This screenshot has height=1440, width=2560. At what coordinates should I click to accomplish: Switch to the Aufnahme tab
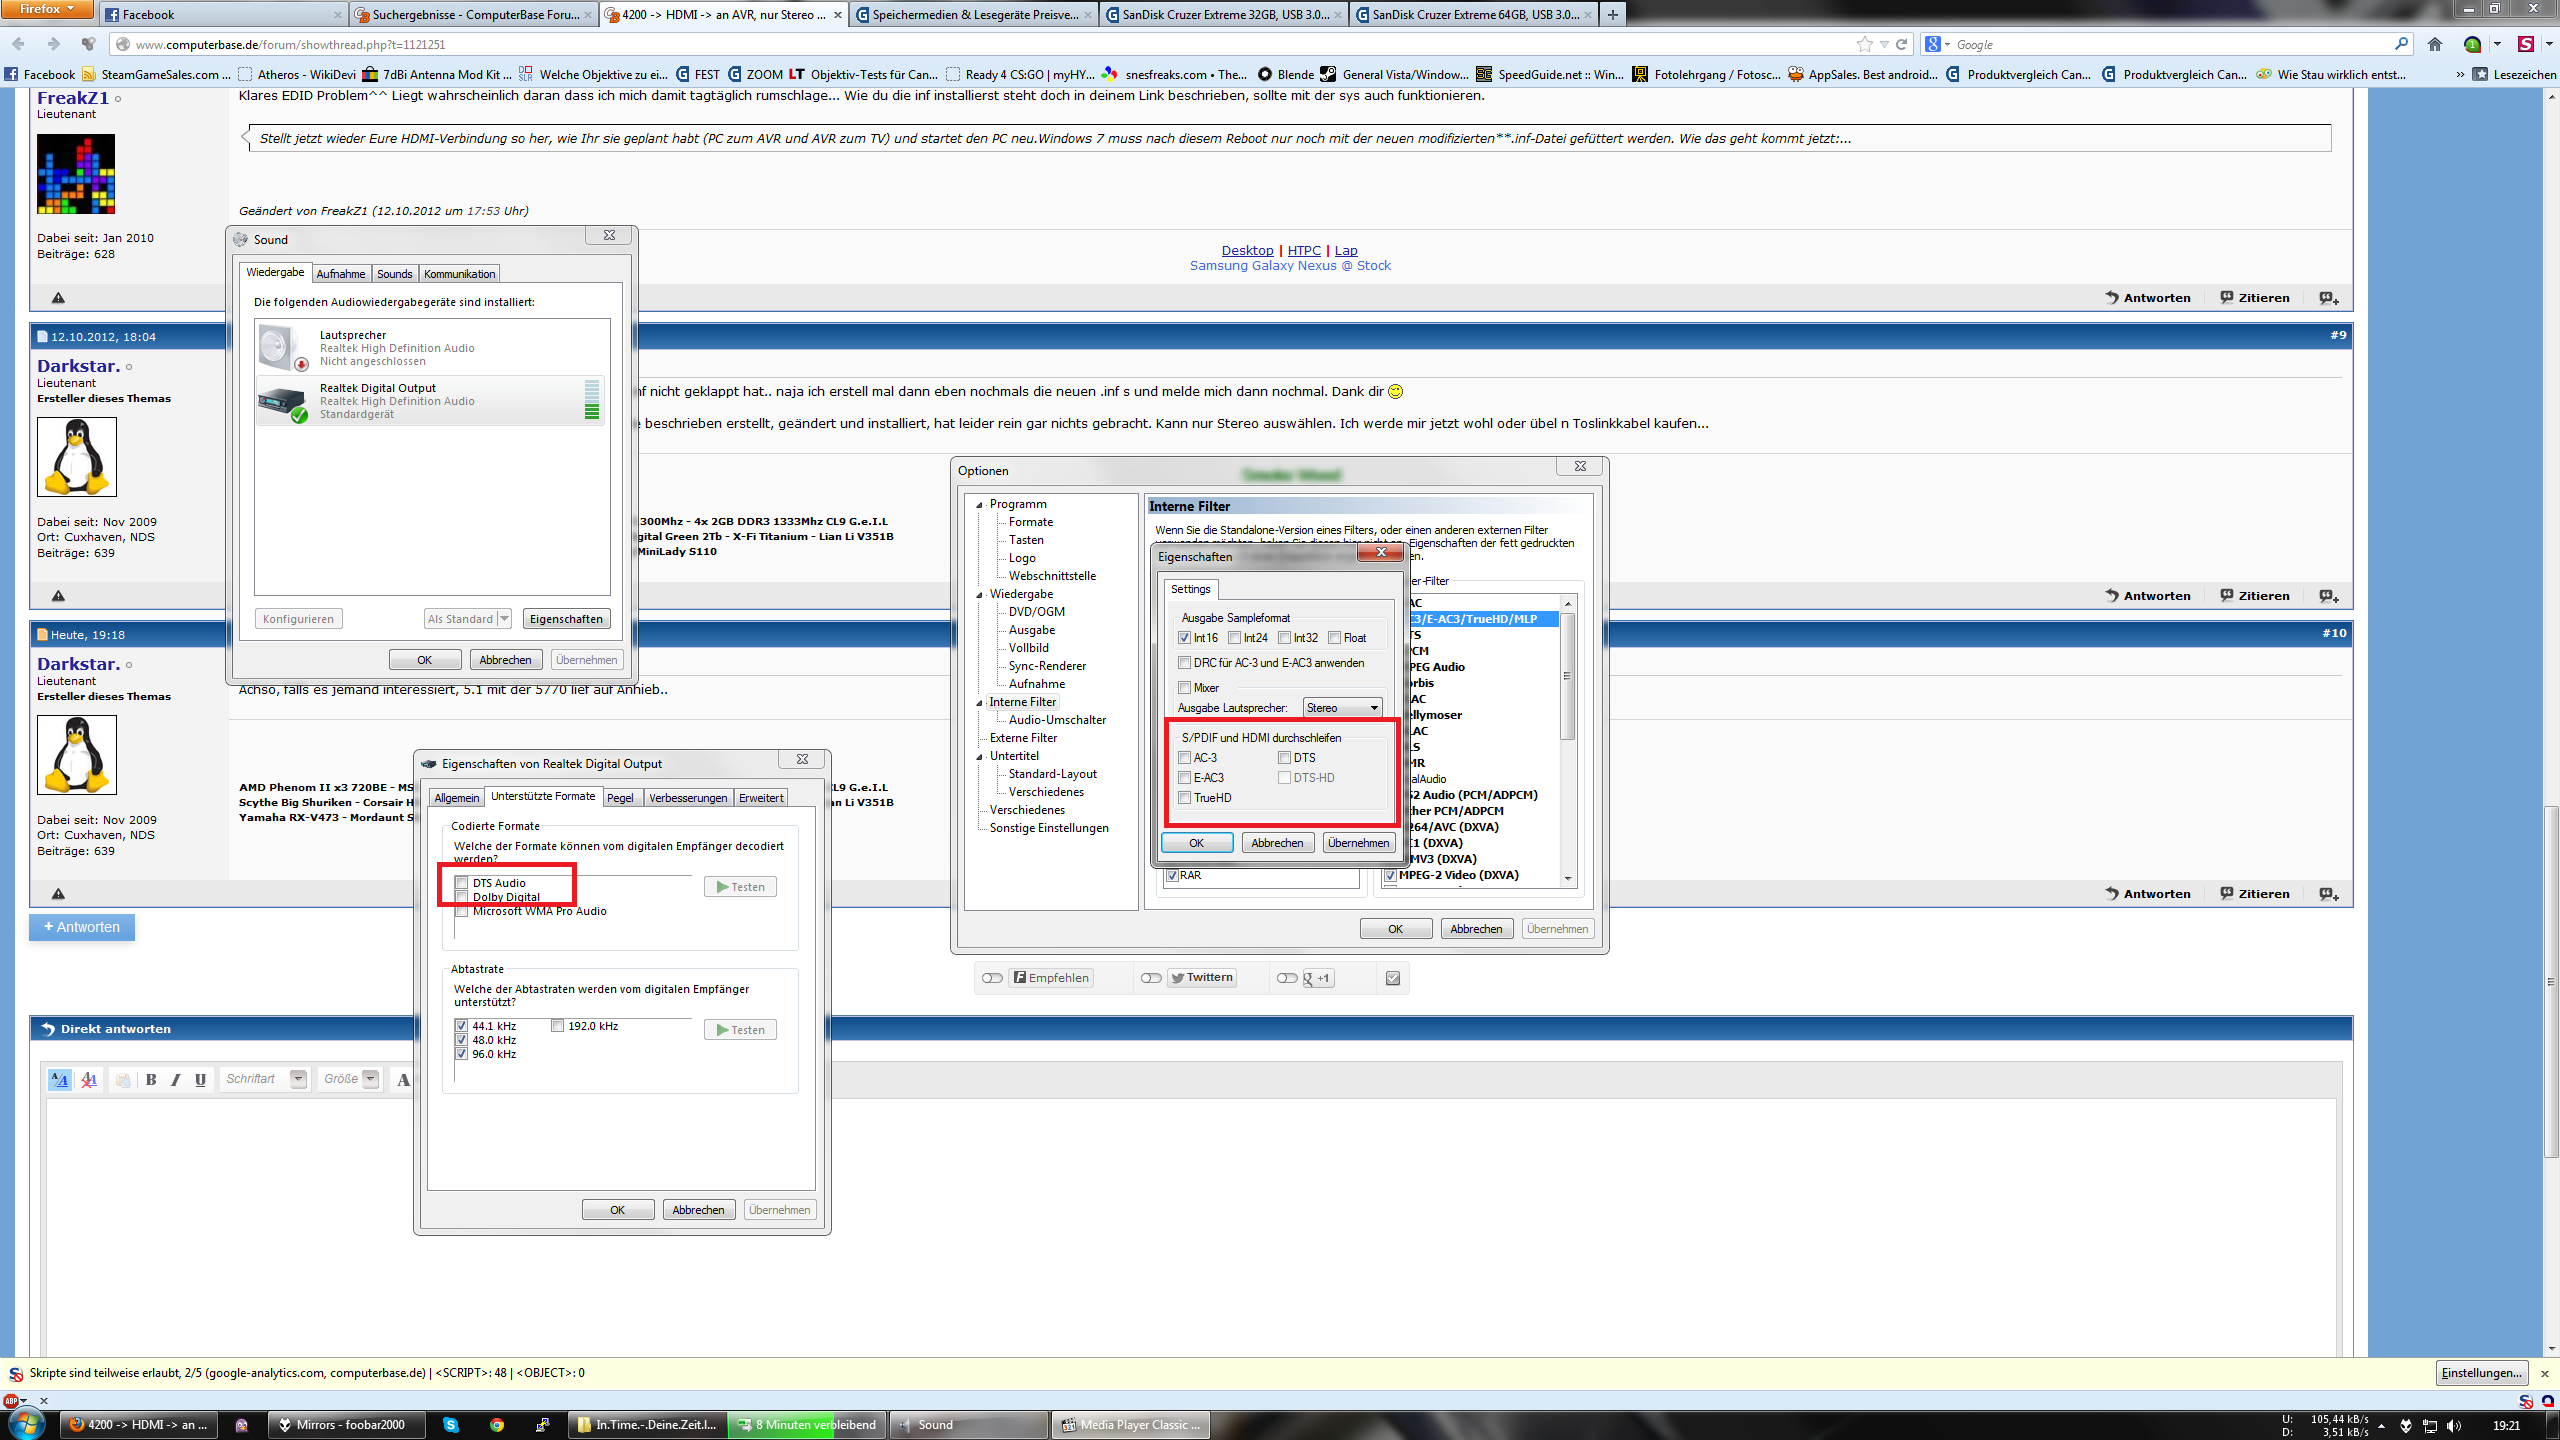coord(340,274)
